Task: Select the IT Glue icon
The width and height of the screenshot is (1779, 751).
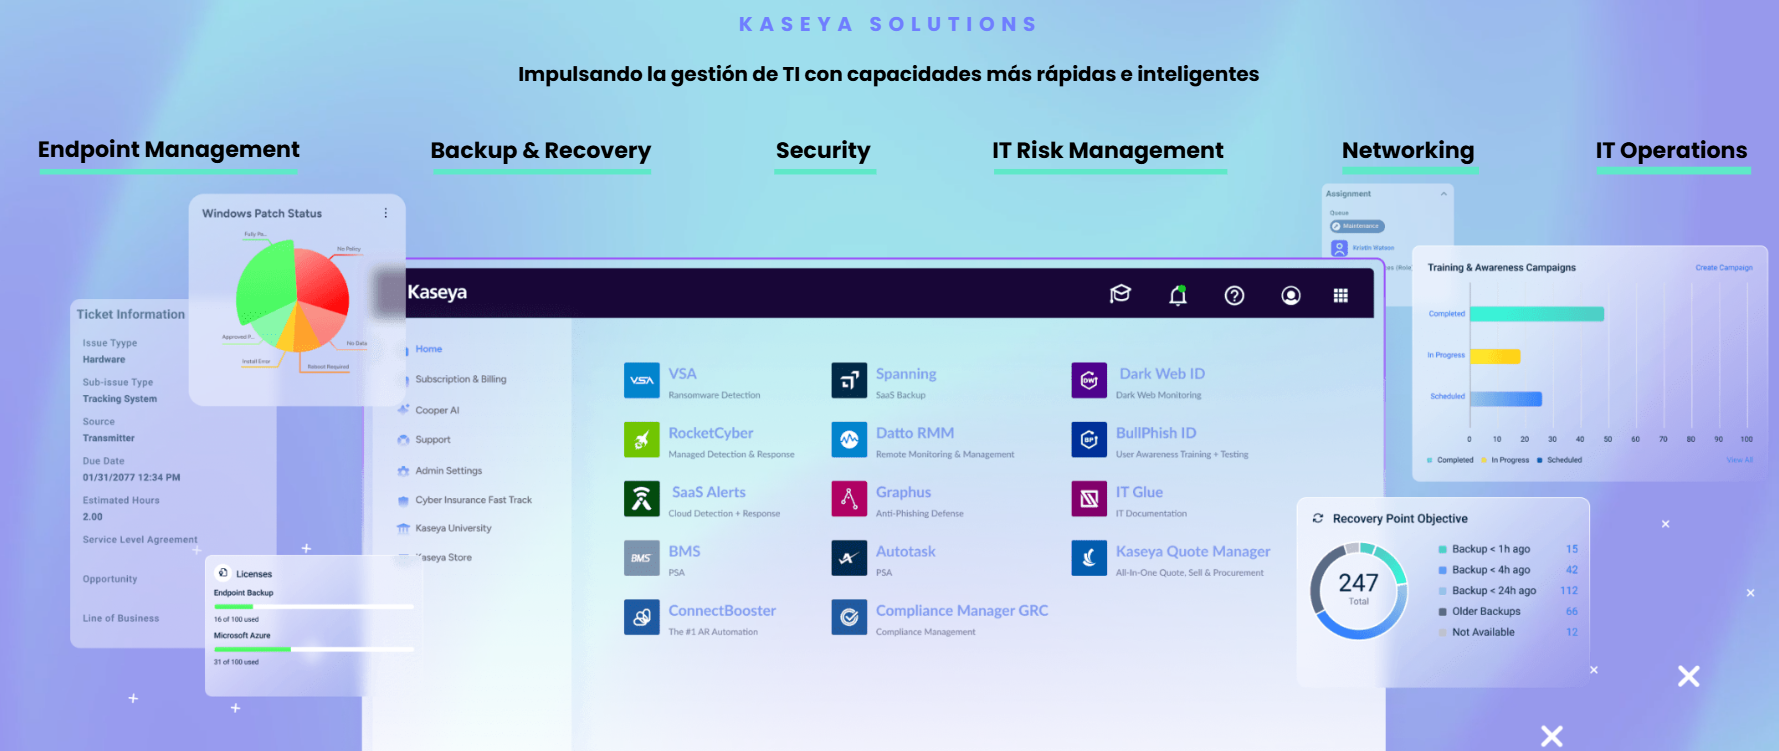Action: (1088, 499)
